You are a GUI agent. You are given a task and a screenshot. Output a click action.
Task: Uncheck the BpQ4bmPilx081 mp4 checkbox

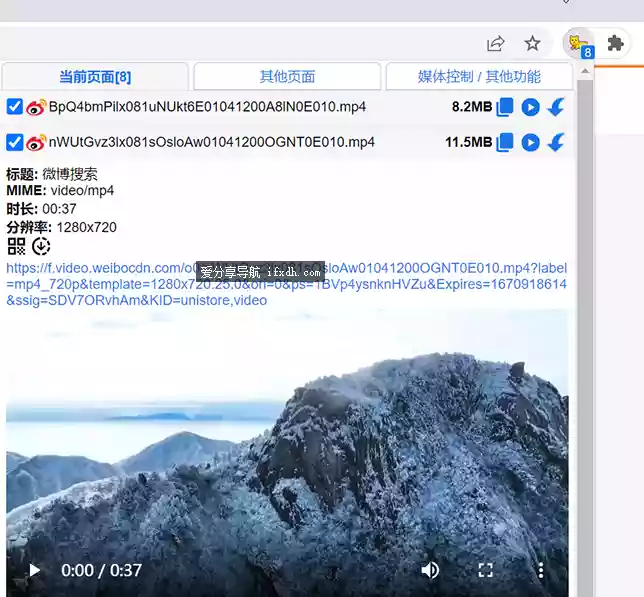point(14,107)
